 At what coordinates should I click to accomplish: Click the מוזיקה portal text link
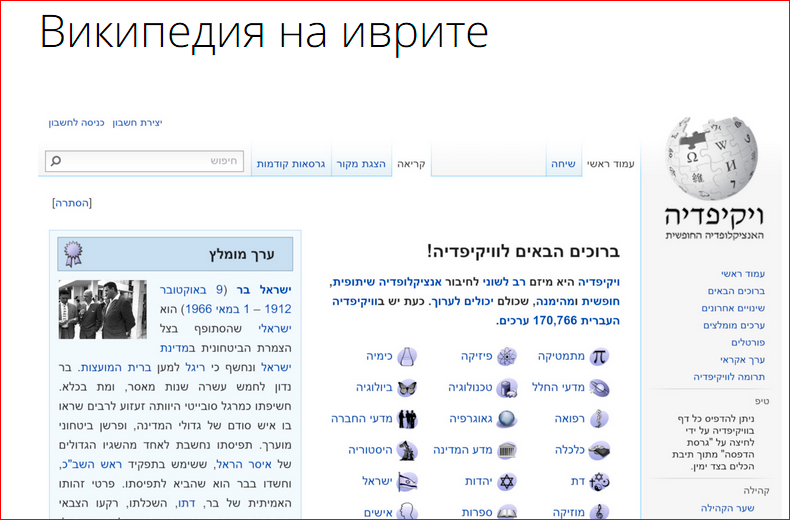tap(569, 512)
